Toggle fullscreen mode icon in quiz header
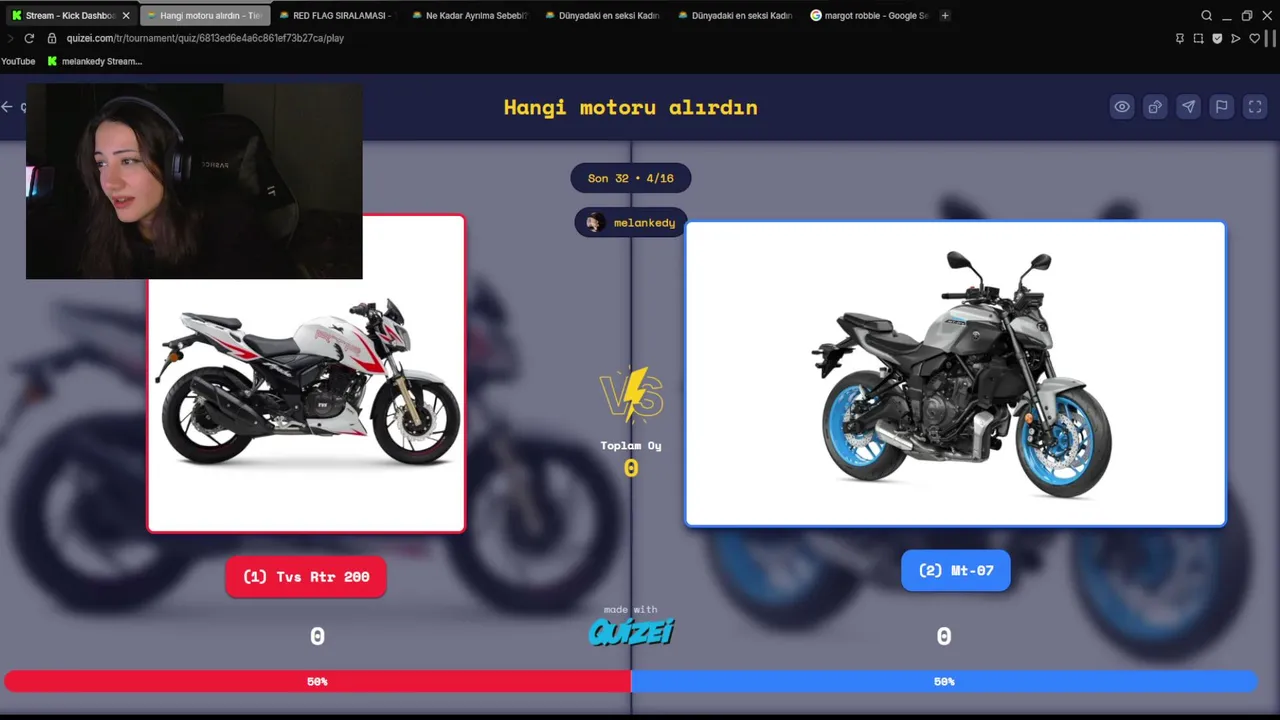The height and width of the screenshot is (720, 1280). click(x=1255, y=107)
